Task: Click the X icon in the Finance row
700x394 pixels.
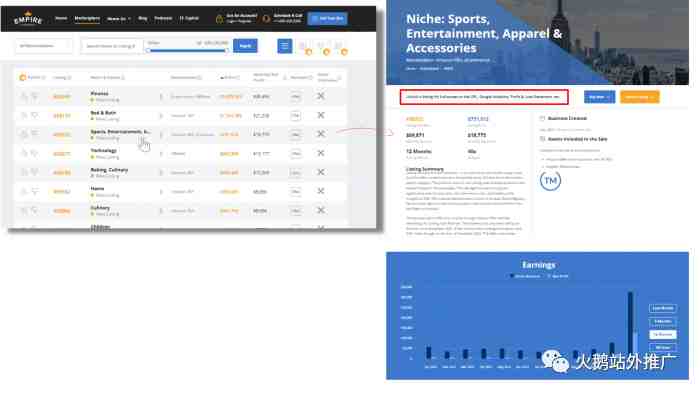Action: 321,96
